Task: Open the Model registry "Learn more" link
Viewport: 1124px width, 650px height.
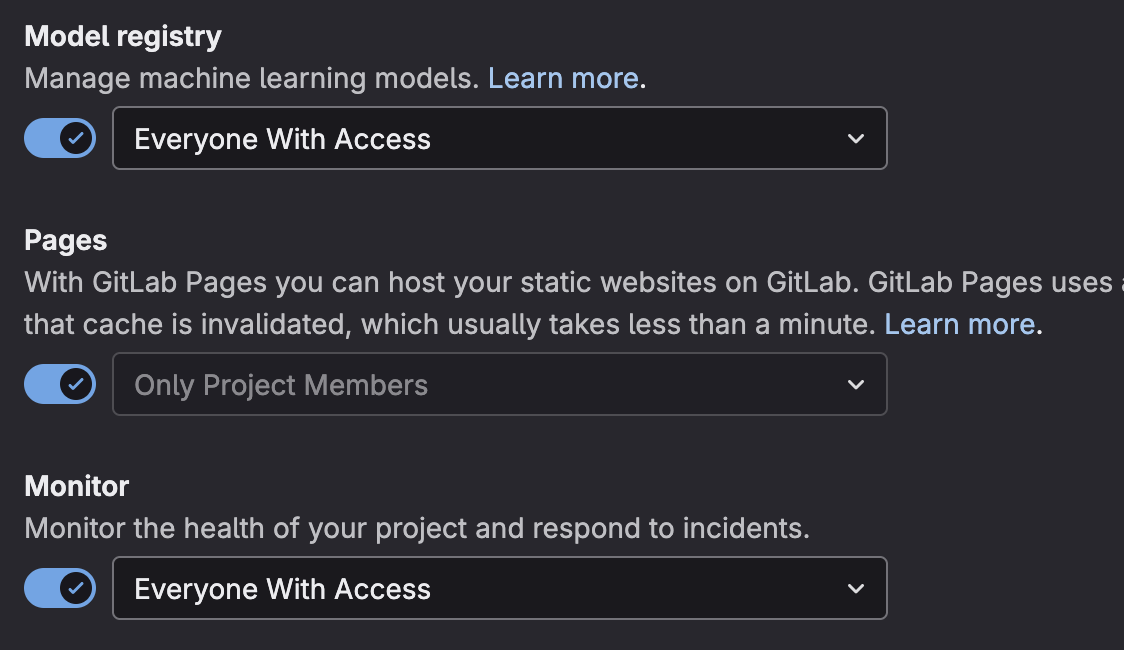Action: [x=563, y=79]
